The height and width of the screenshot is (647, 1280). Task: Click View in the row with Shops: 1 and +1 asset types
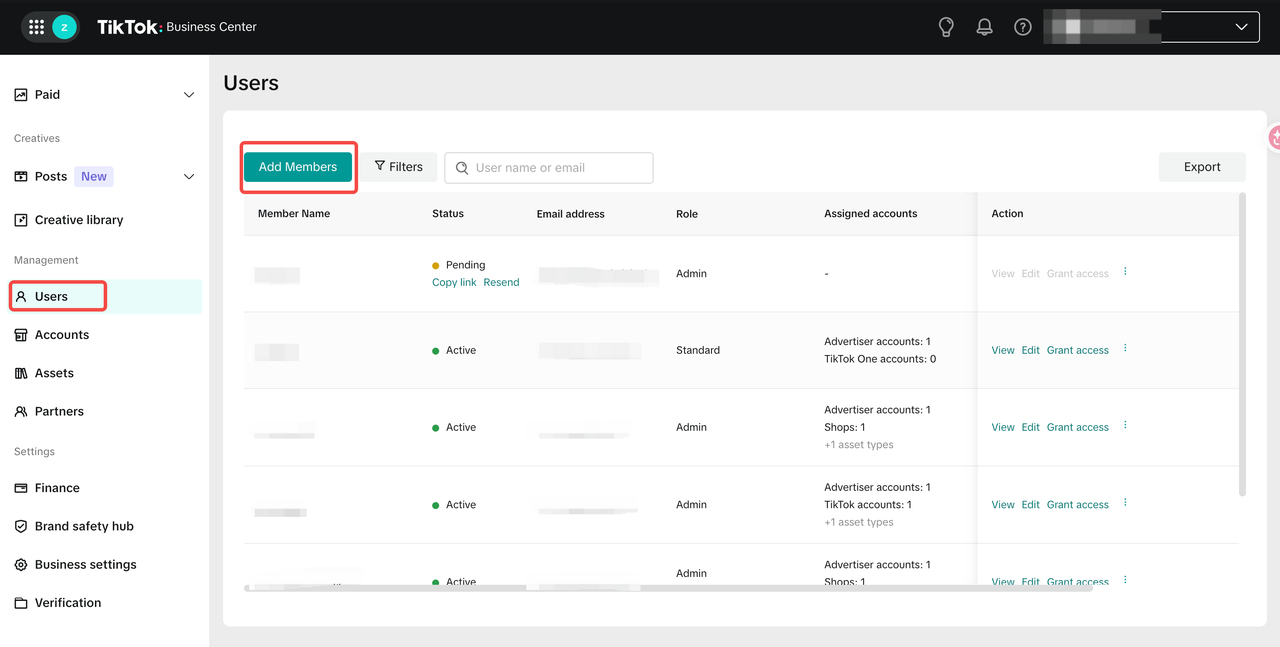pyautogui.click(x=1003, y=427)
